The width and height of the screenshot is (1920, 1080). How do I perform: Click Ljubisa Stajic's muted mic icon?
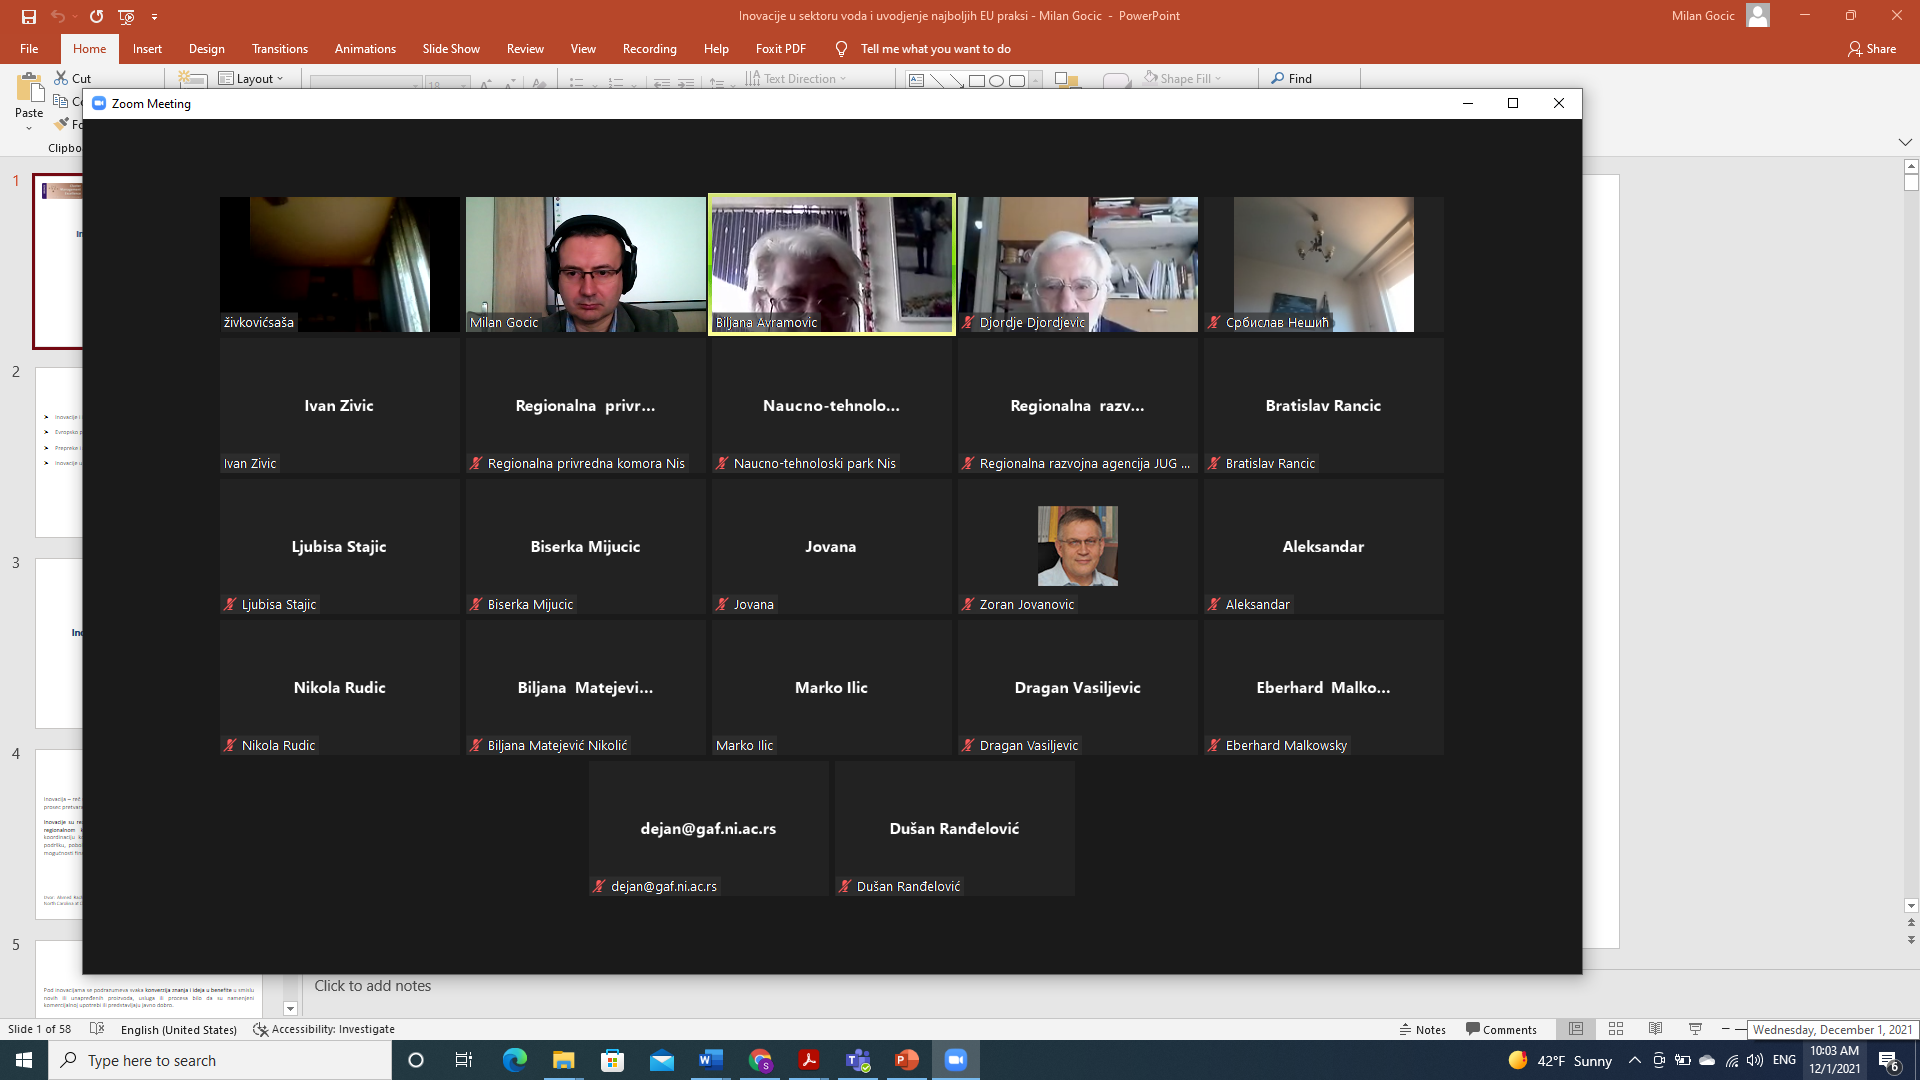pos(230,605)
